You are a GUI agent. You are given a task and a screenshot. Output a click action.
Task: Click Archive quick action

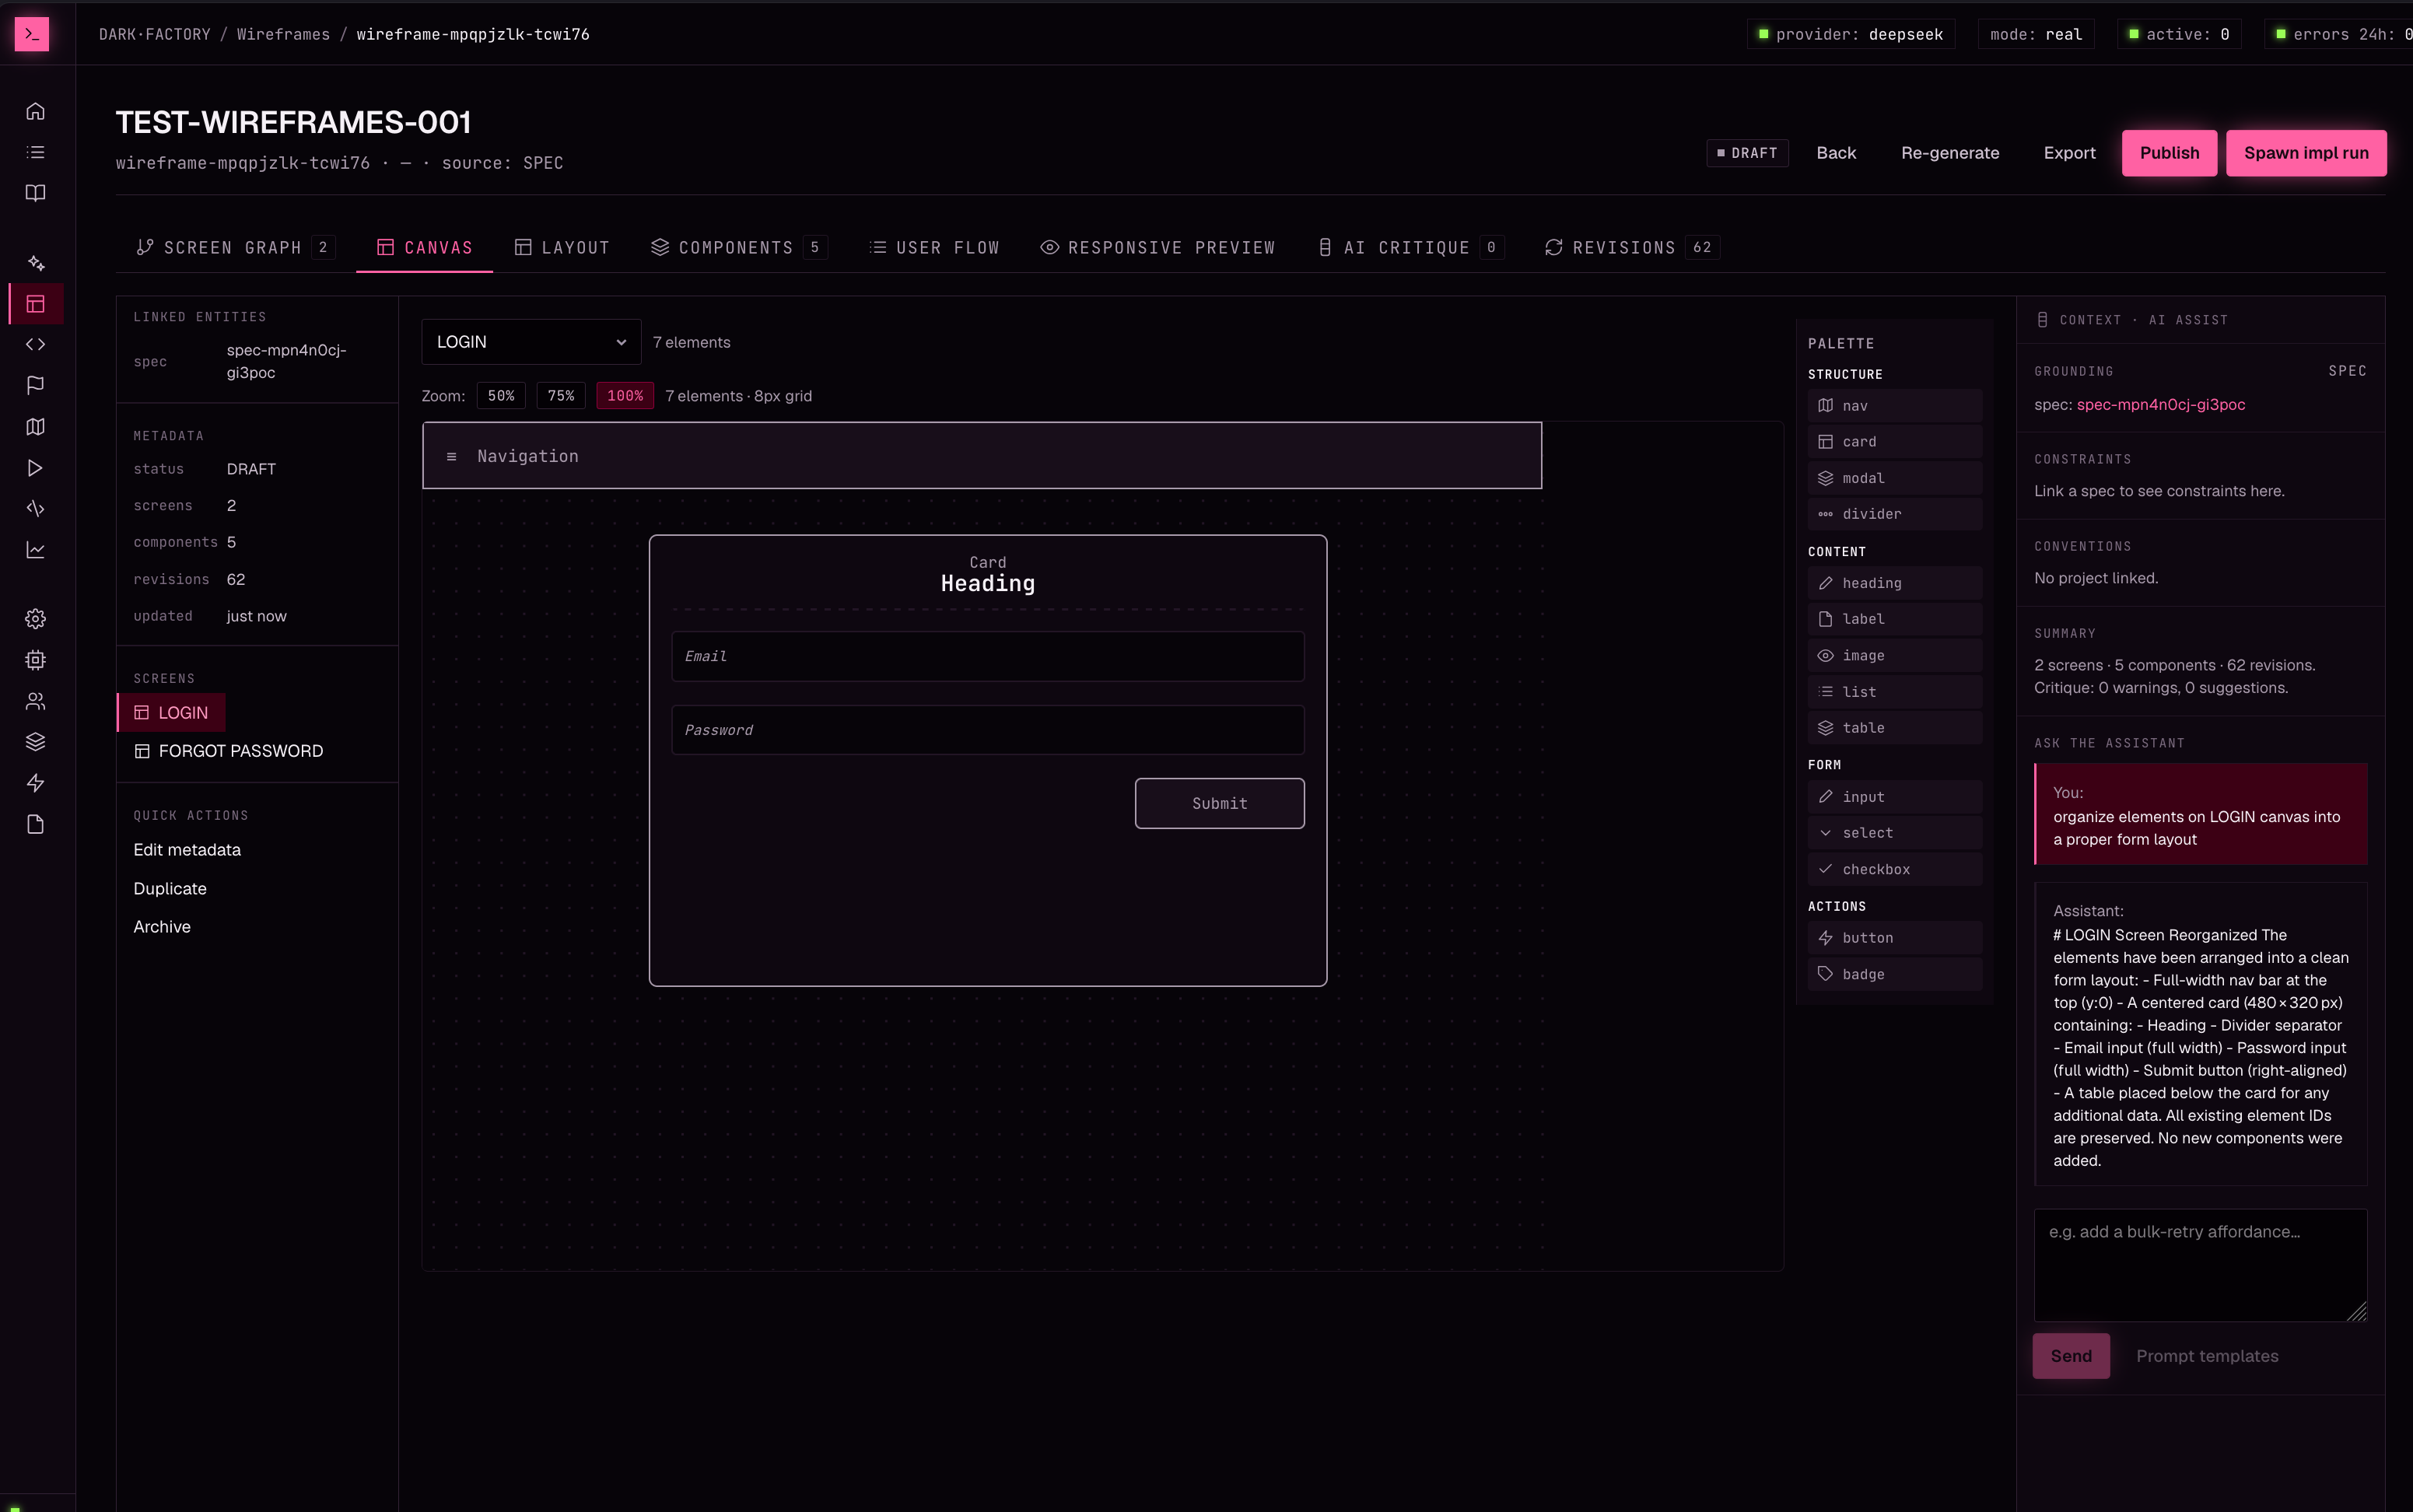point(162,927)
